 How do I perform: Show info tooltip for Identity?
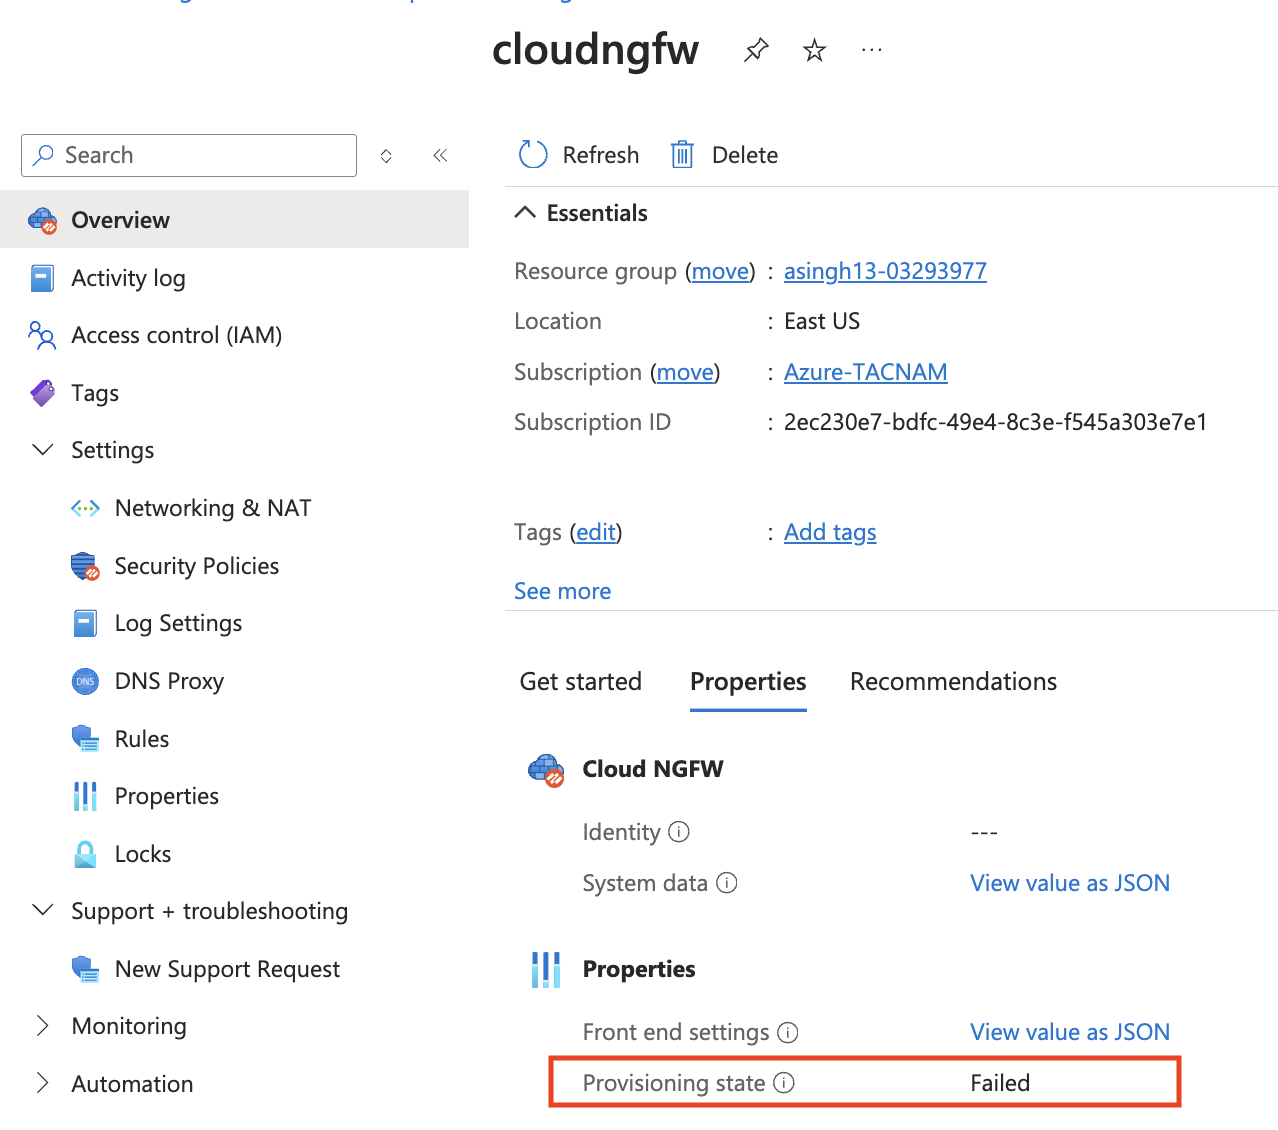pyautogui.click(x=679, y=832)
